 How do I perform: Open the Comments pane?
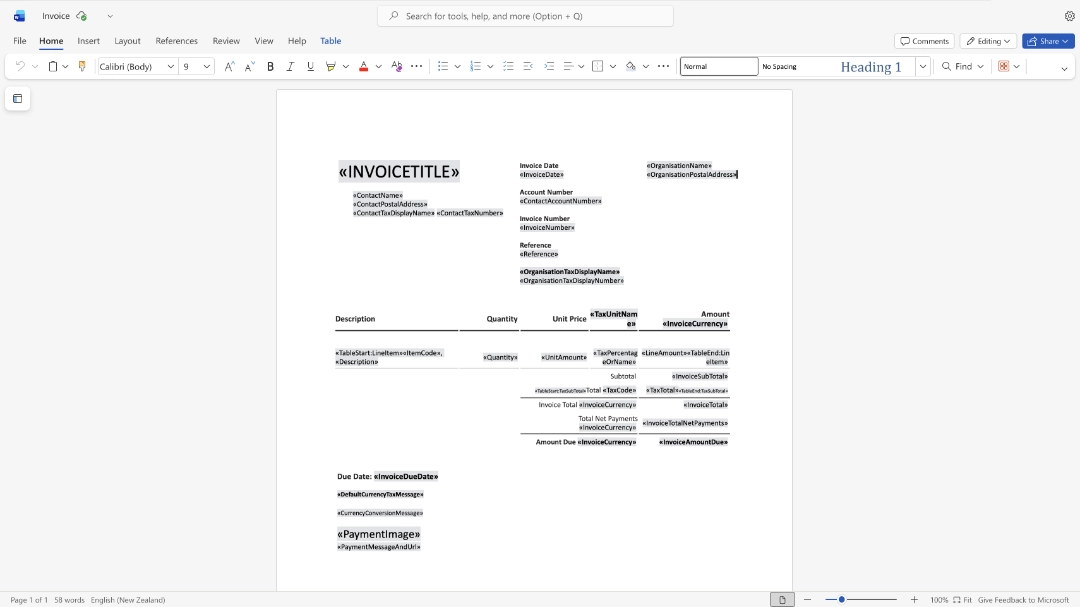point(924,41)
